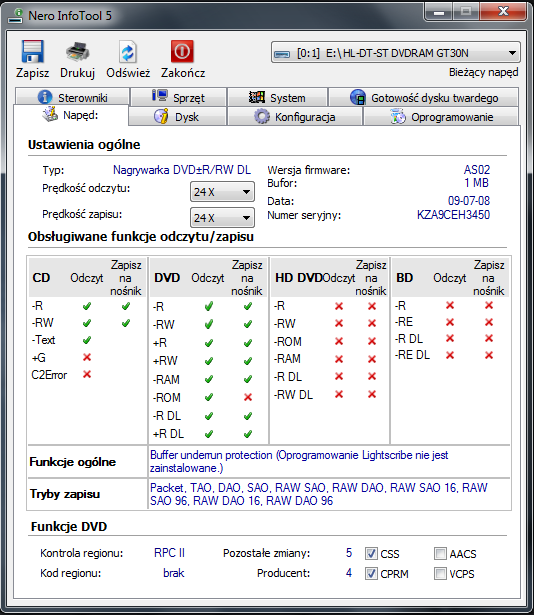Screen dimensions: 534x615
Task: Click the drive icon in the drive selector
Action: point(282,54)
